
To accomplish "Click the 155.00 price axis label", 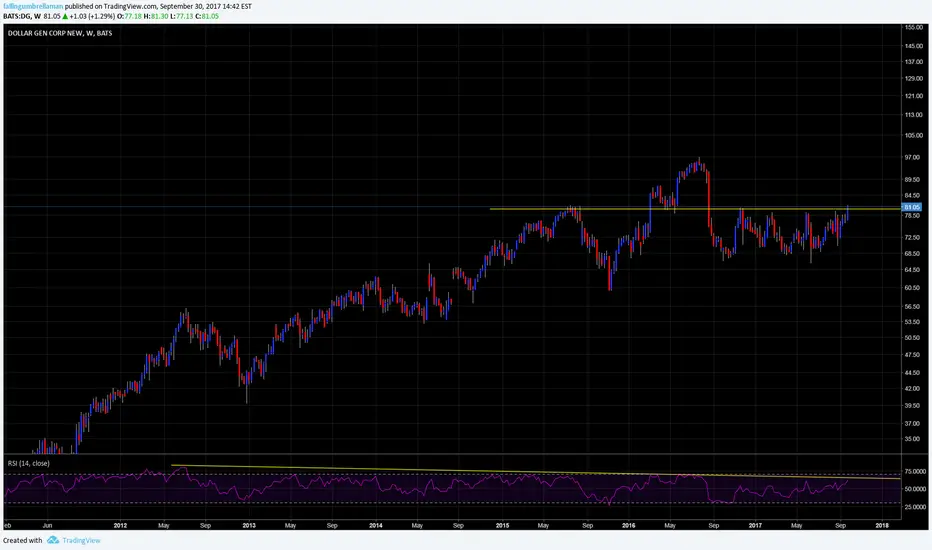I will [914, 27].
